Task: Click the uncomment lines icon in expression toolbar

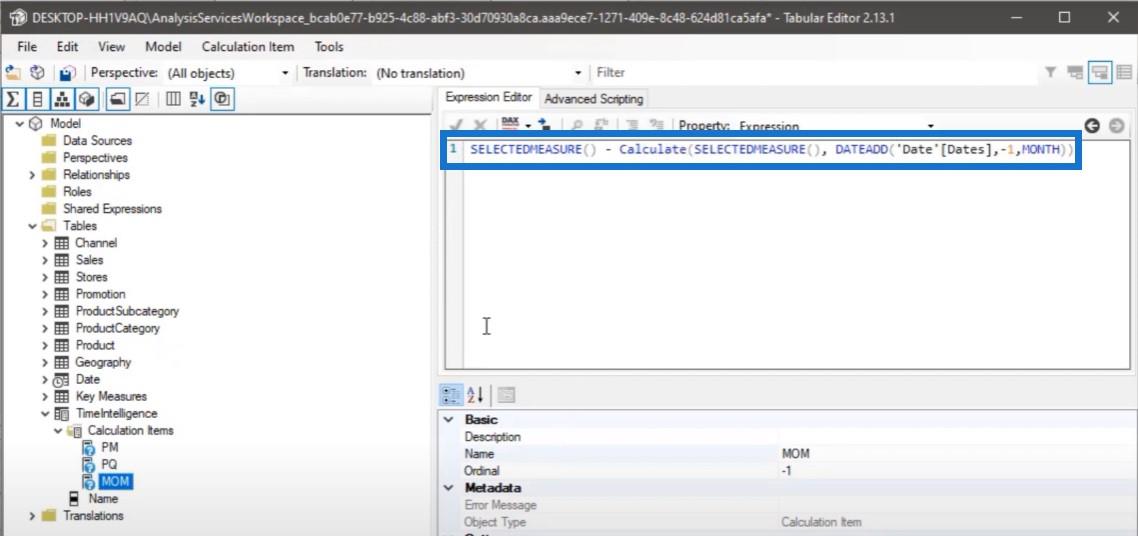Action: [x=657, y=125]
